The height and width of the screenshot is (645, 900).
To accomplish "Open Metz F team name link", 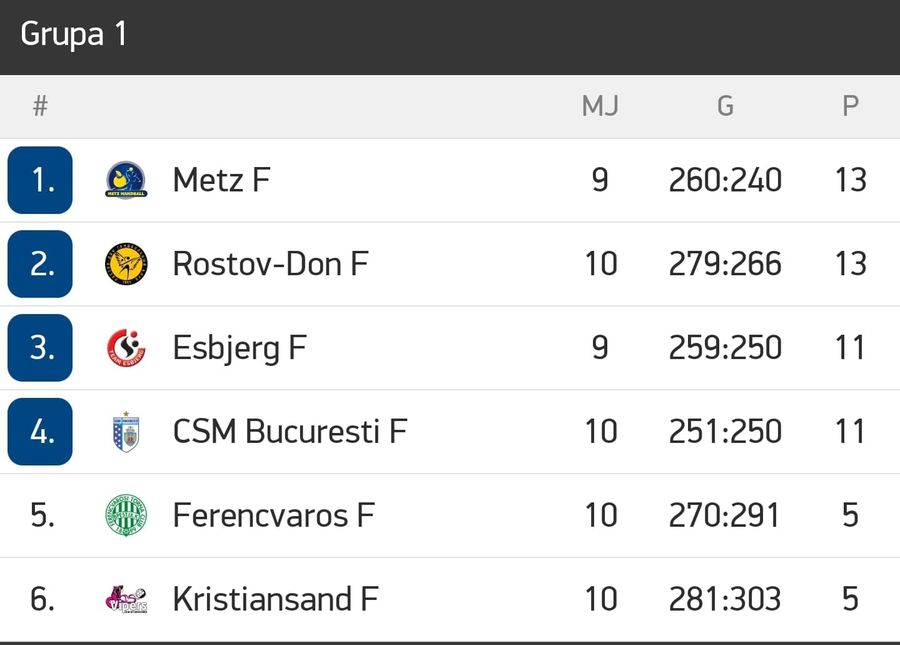I will click(222, 180).
